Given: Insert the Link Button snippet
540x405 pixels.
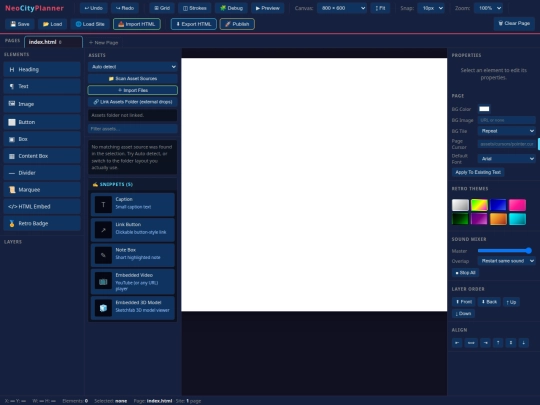Looking at the screenshot, I should coord(133,230).
